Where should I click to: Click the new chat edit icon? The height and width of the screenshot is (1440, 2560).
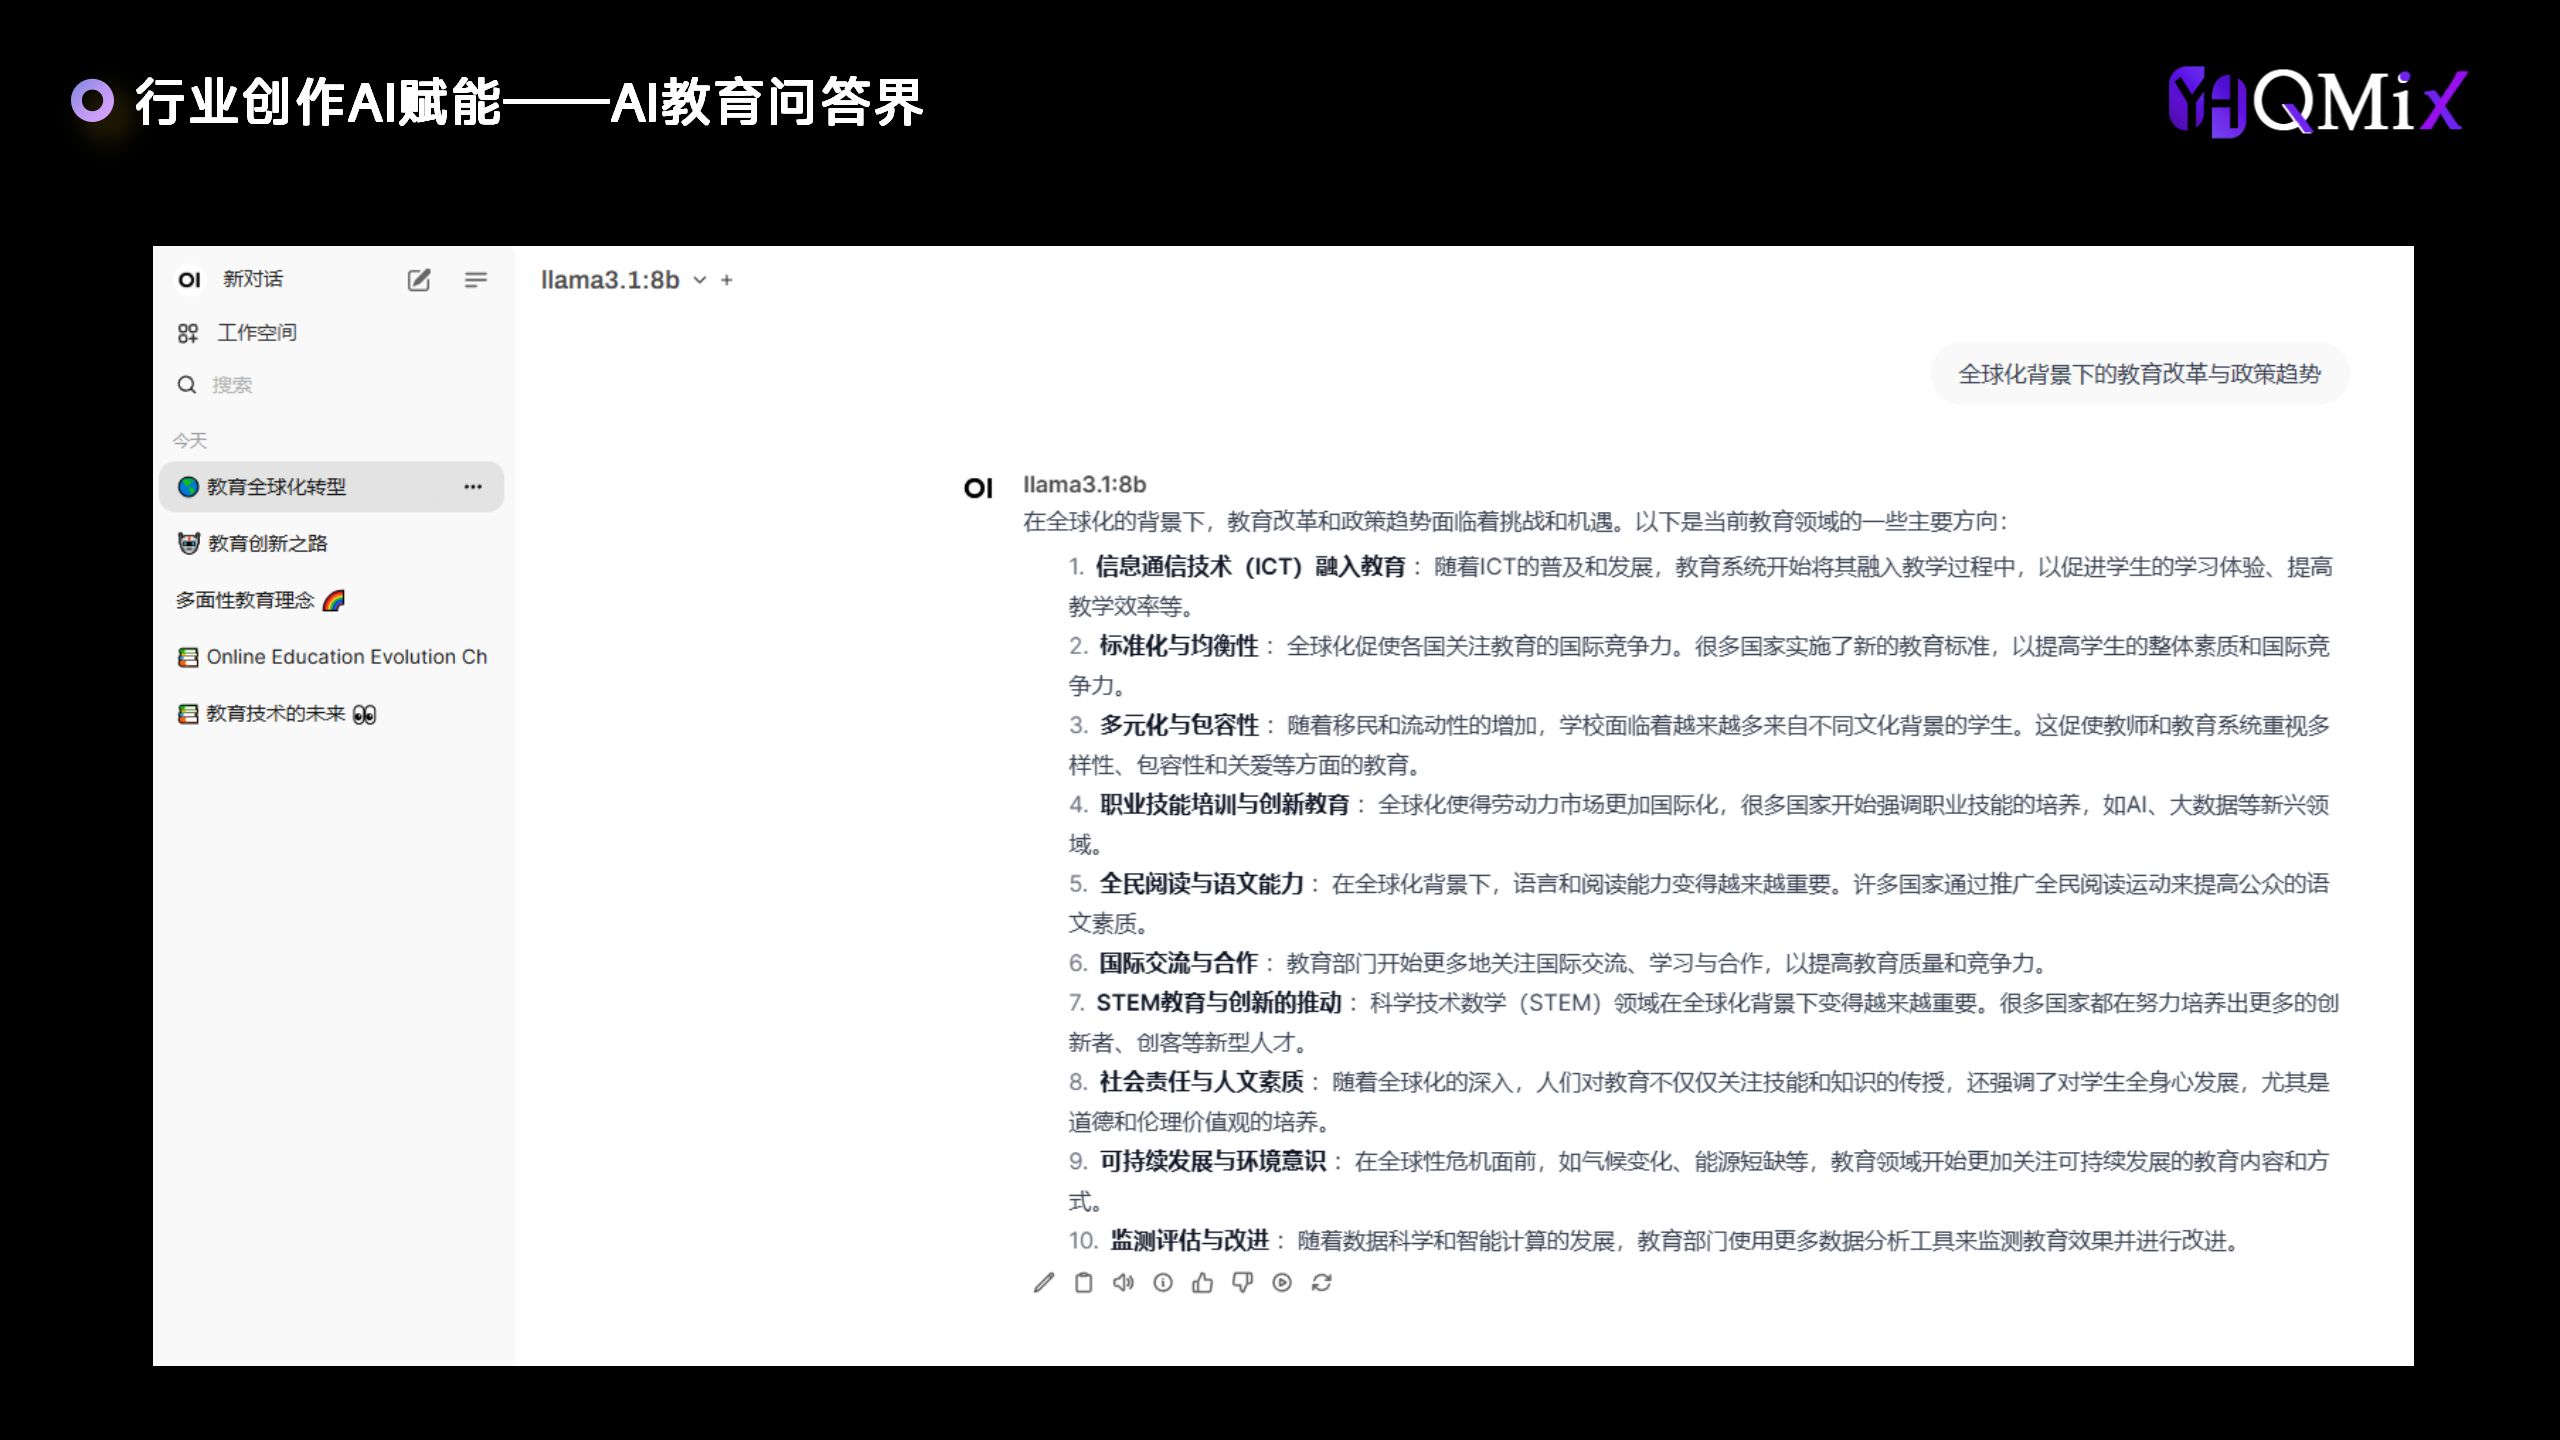tap(419, 280)
